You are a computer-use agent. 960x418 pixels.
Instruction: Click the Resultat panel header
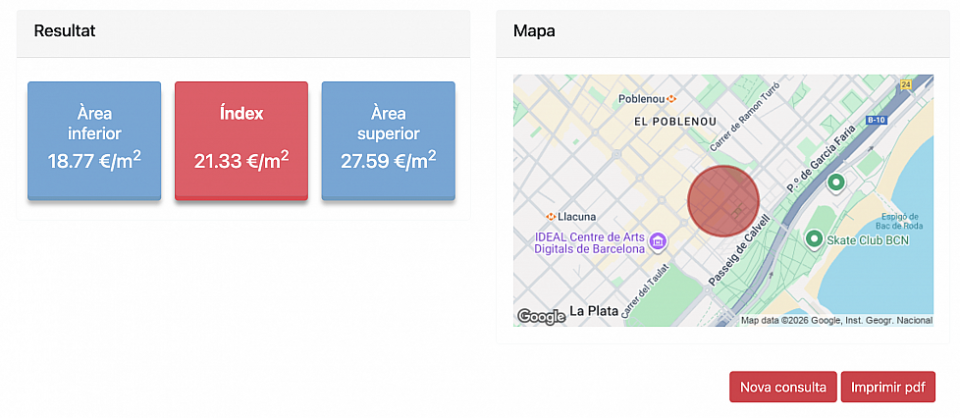[x=243, y=31]
